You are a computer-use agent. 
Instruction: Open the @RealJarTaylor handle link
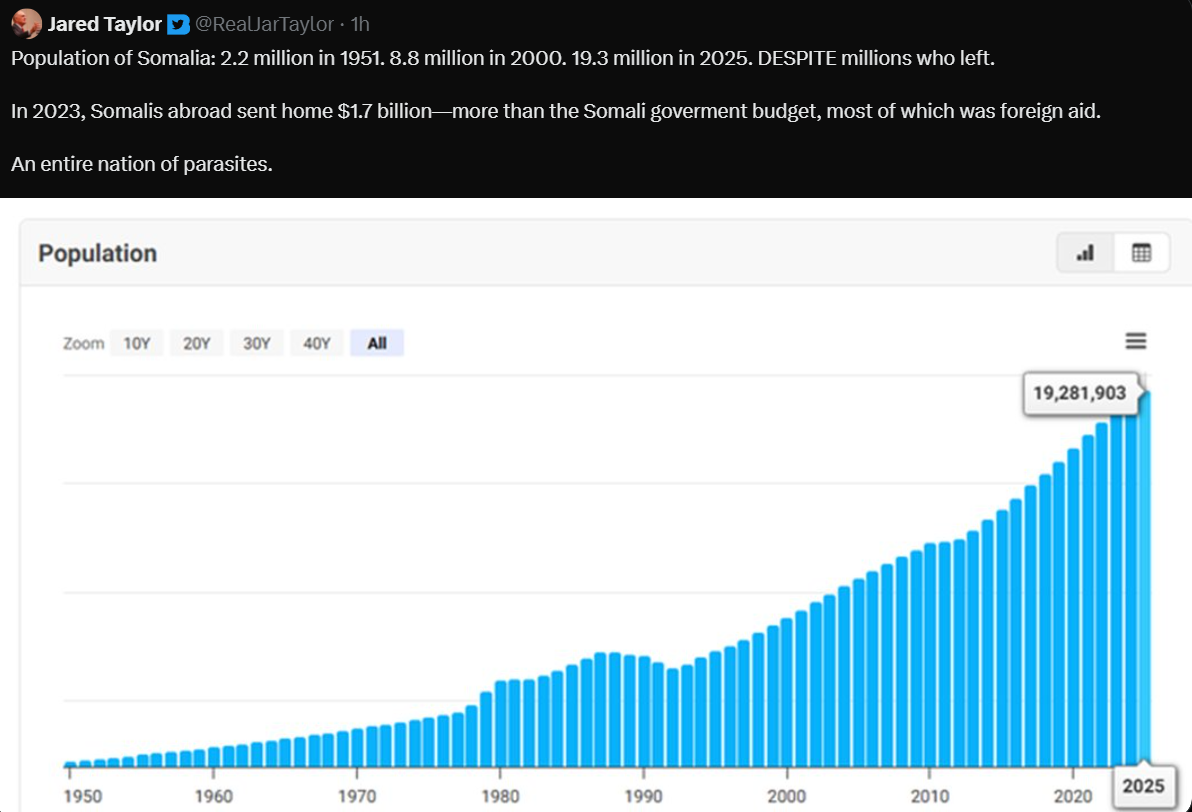[x=265, y=24]
